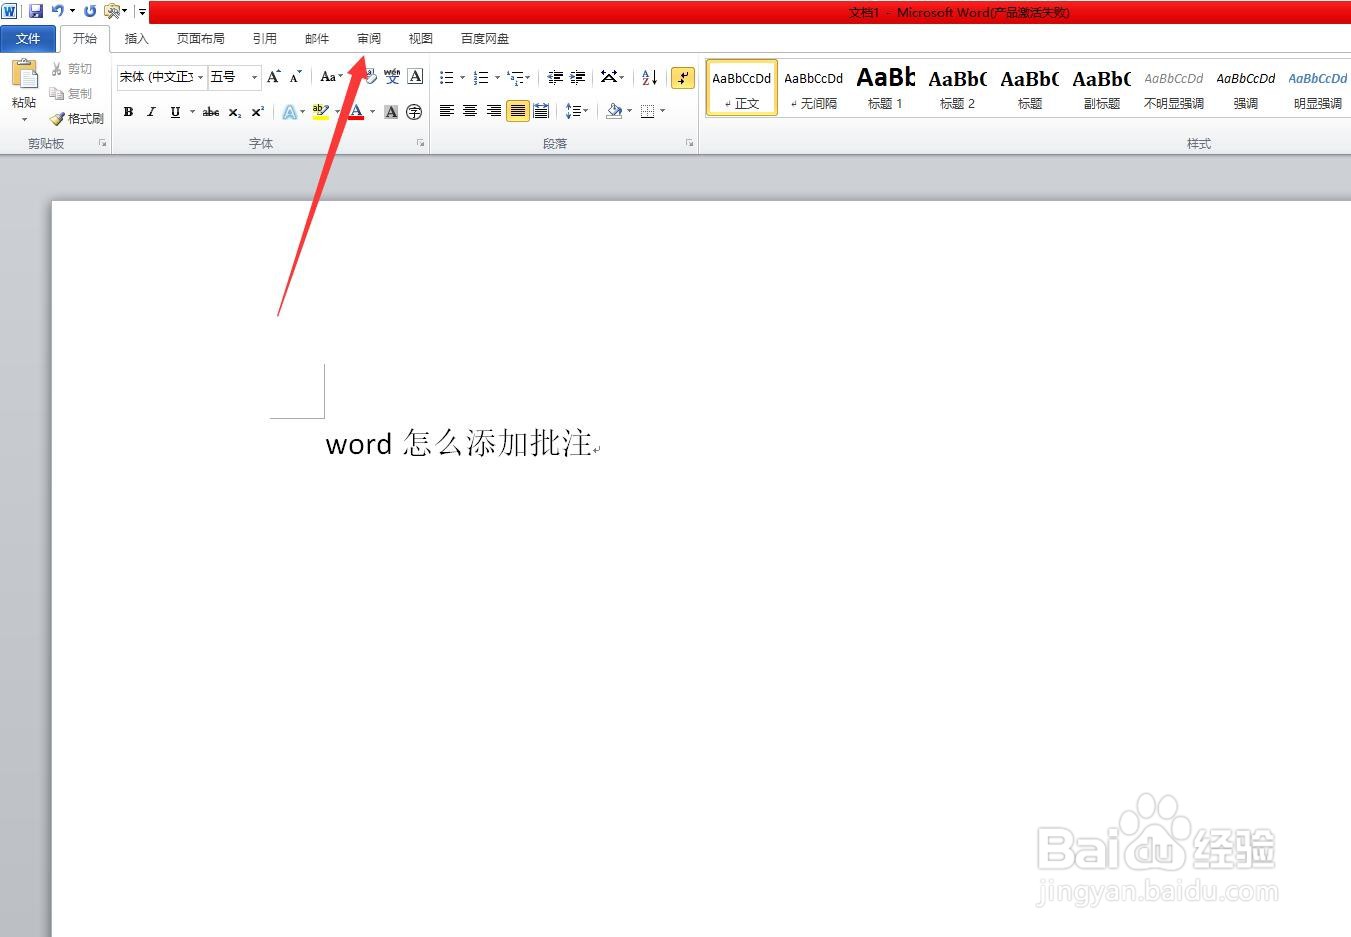Open the Paragraph dialog launcher

click(689, 144)
